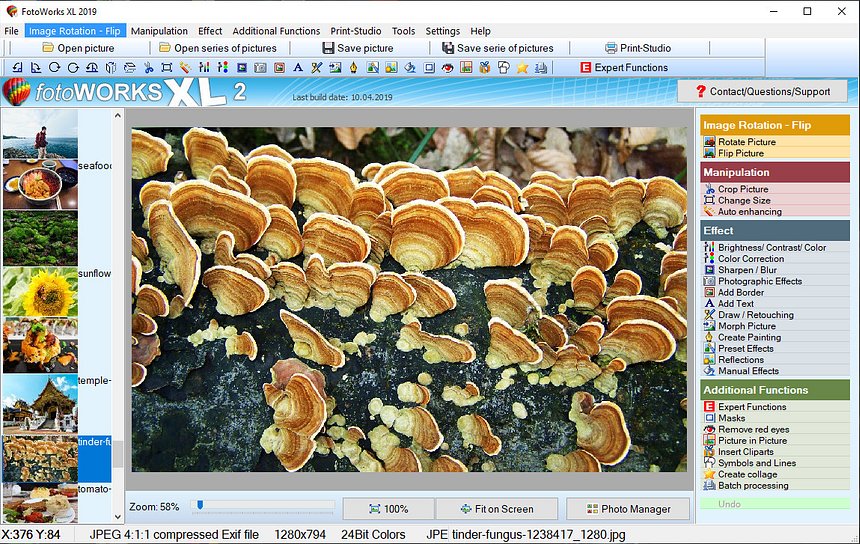This screenshot has width=860, height=544.
Task: Click the zoom slider handle
Action: pyautogui.click(x=200, y=505)
